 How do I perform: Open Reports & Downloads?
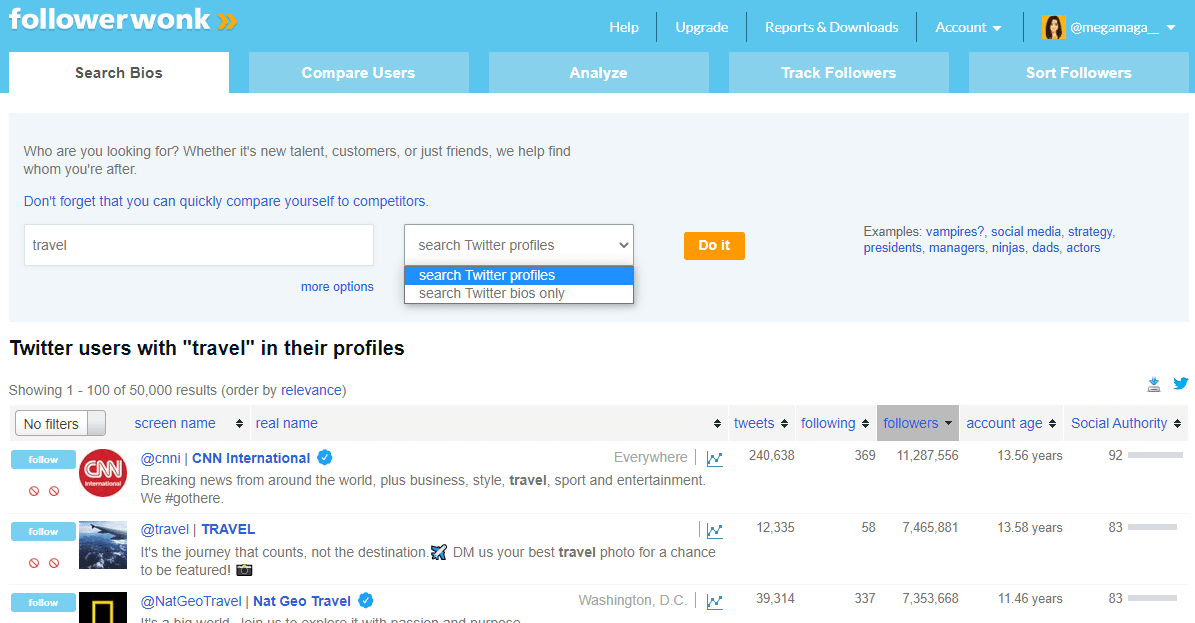pos(831,27)
